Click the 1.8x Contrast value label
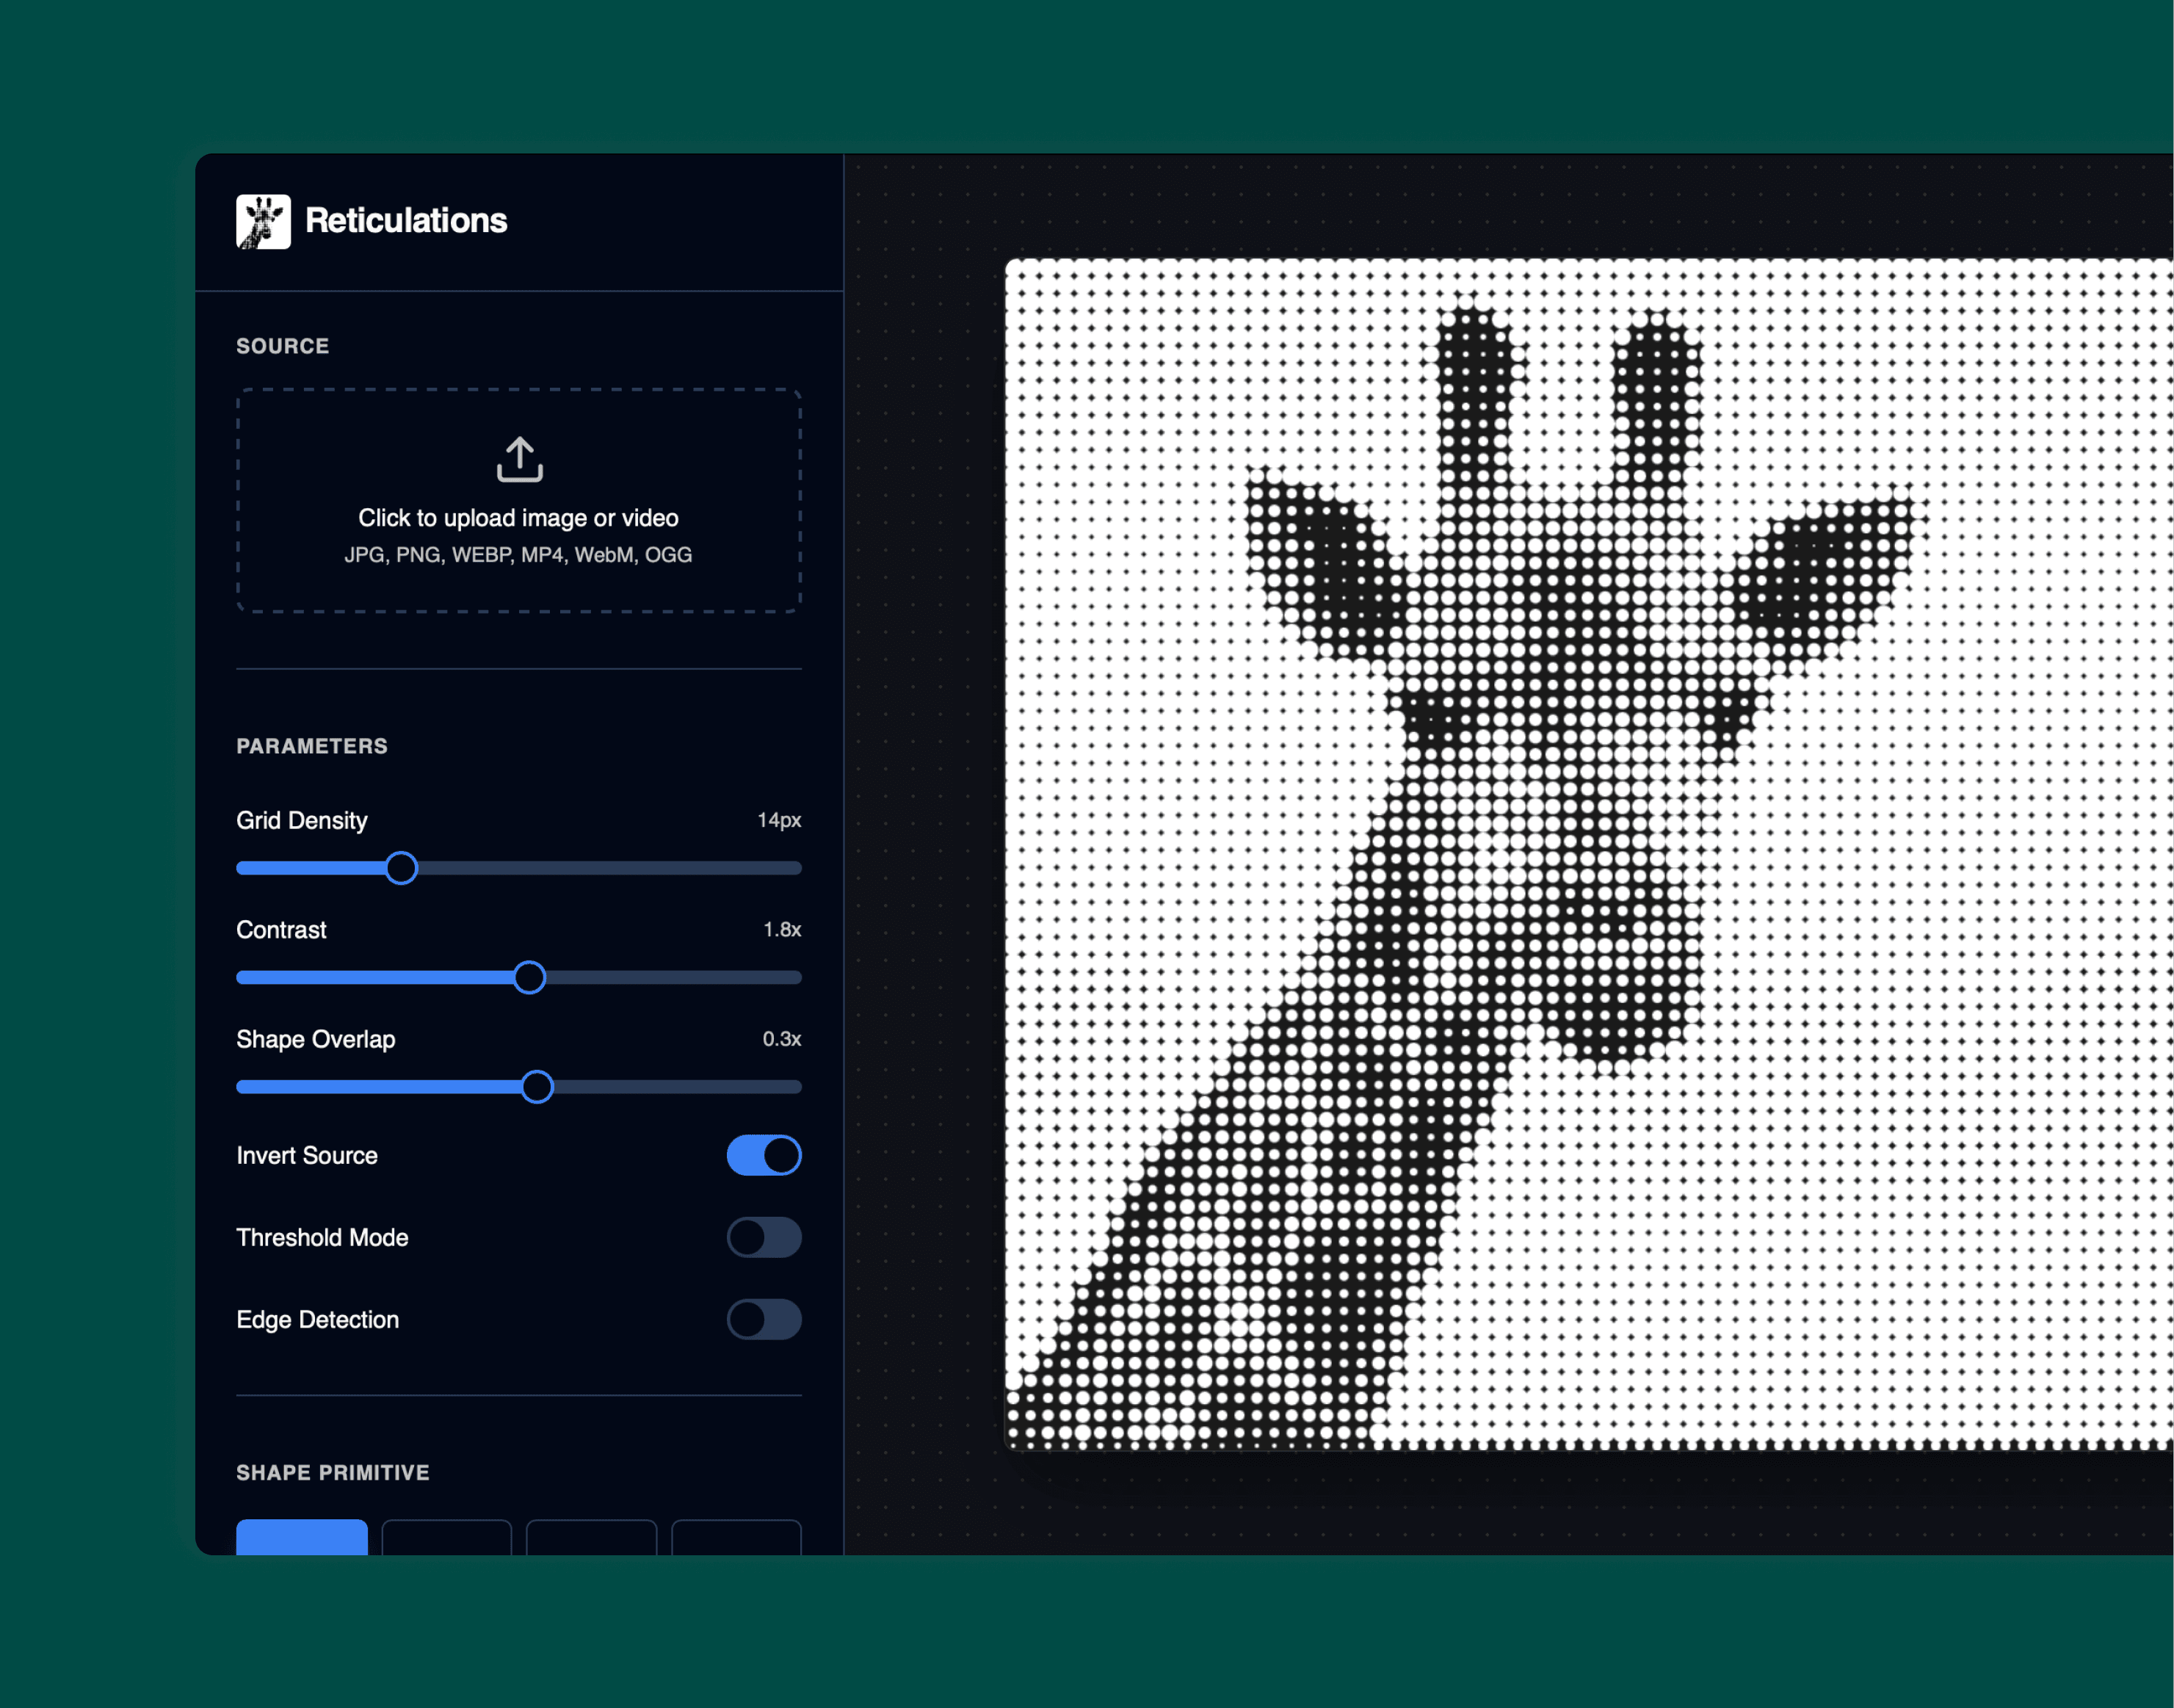The height and width of the screenshot is (1708, 2174). (781, 930)
